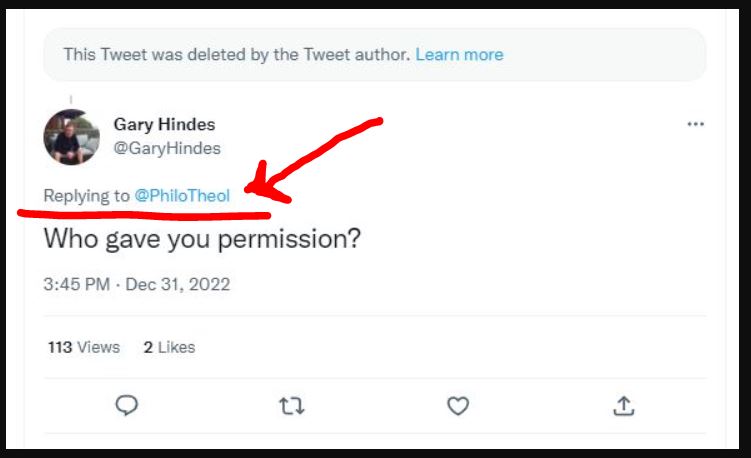Click the 3:45 PM time text
The image size is (751, 458).
point(76,284)
